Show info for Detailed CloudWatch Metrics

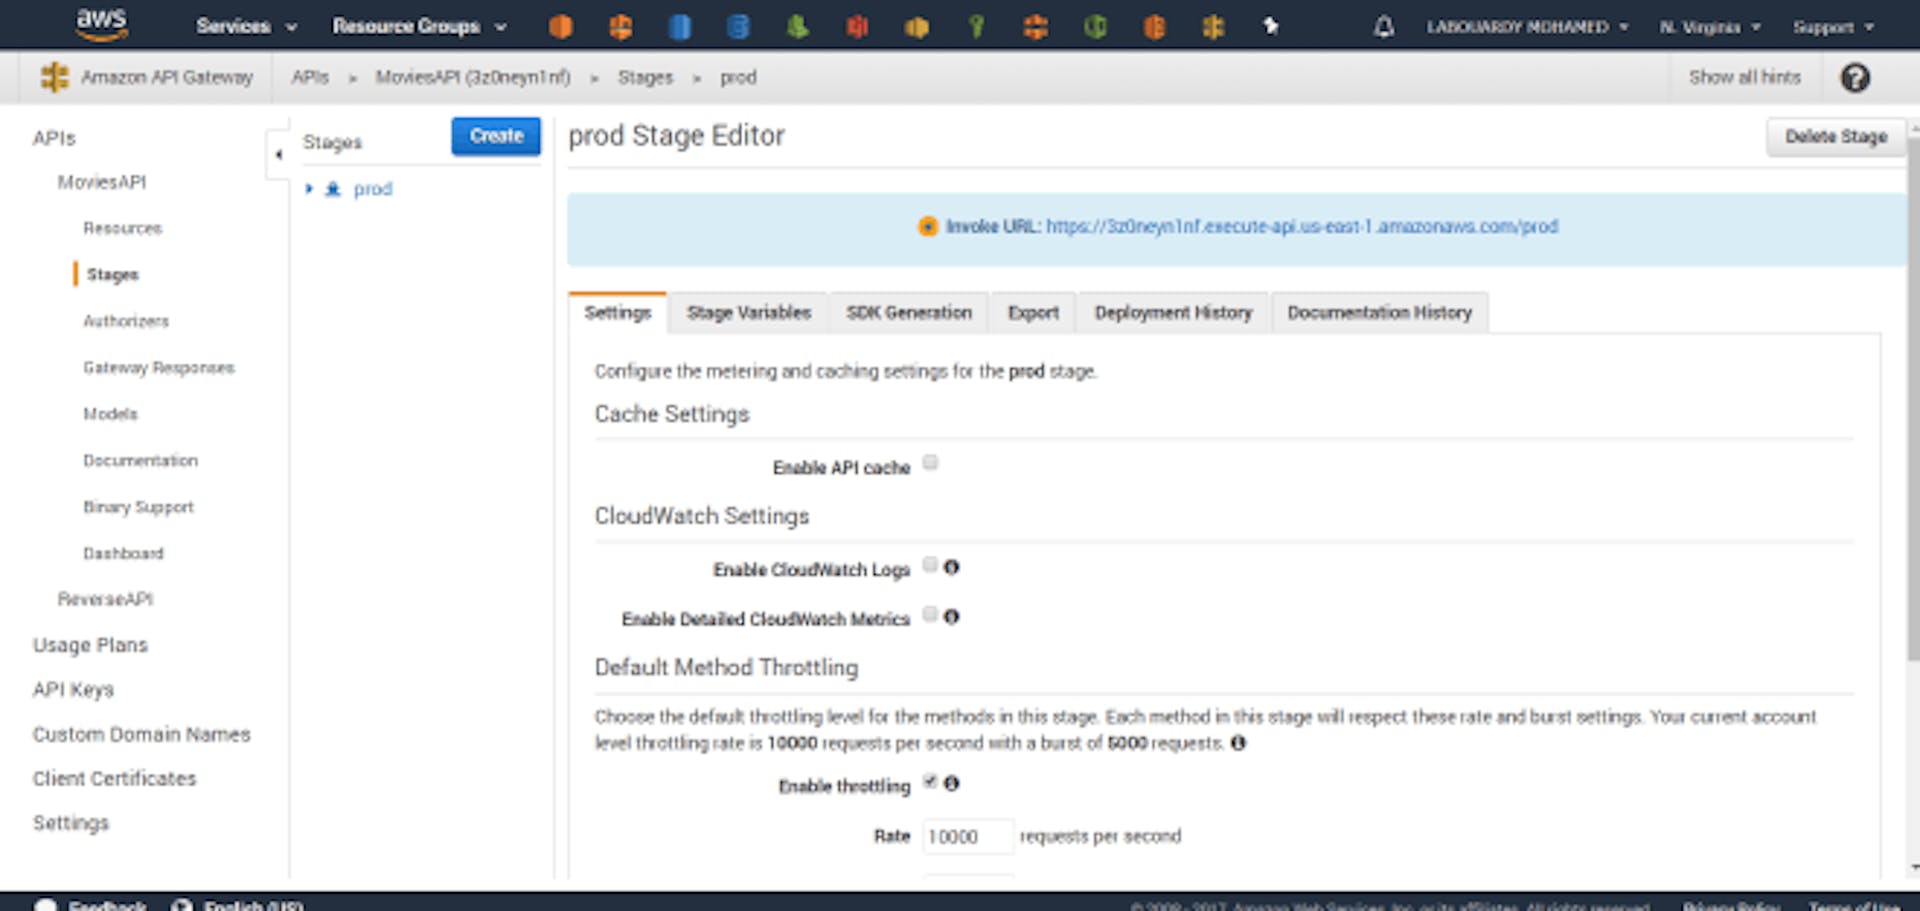coord(951,616)
